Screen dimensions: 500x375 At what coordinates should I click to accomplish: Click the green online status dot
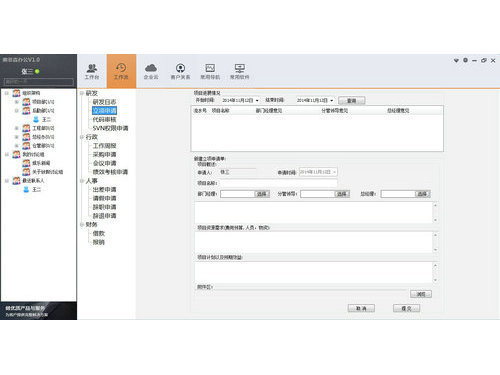pyautogui.click(x=37, y=71)
